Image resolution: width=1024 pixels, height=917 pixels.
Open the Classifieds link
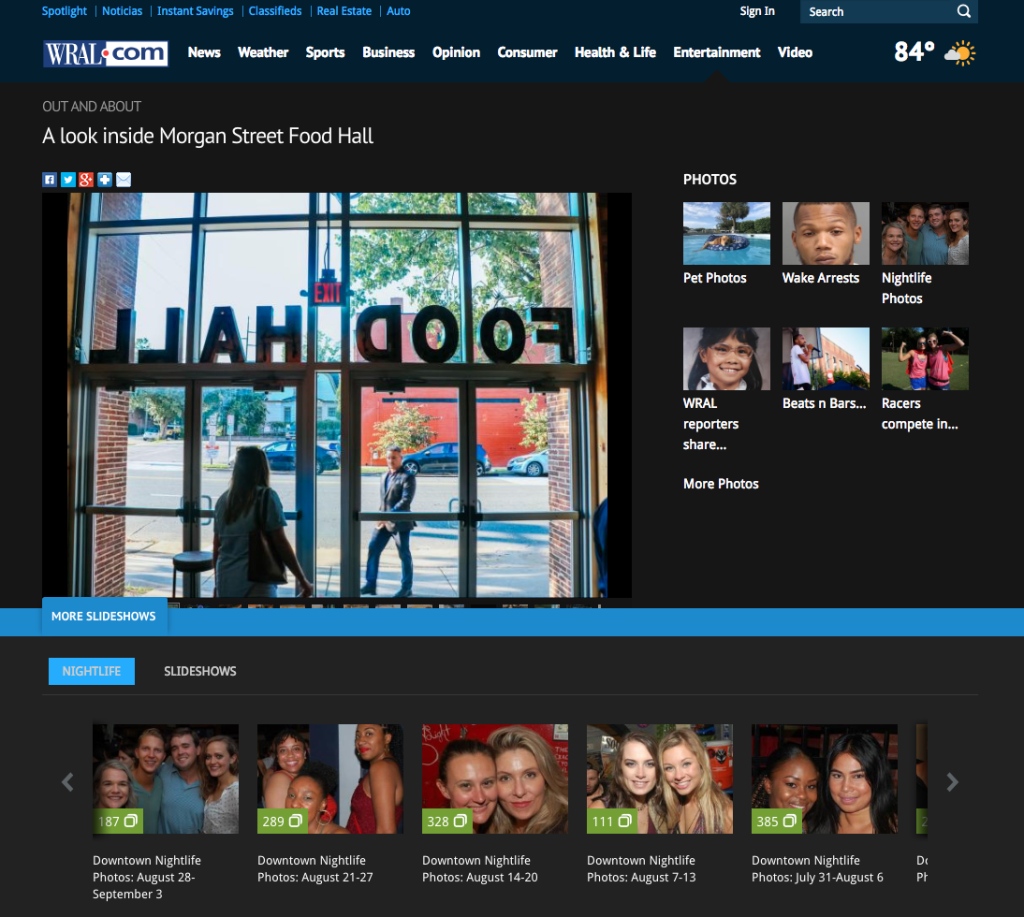275,11
